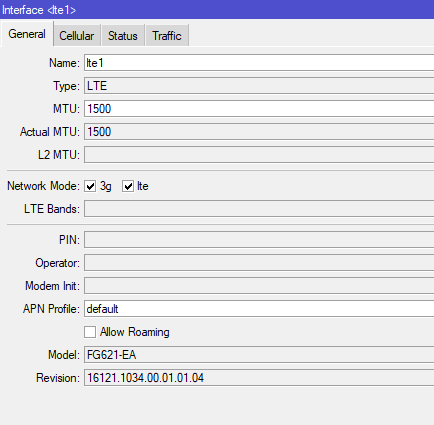Click the PIN input field
The image size is (434, 425).
click(x=259, y=240)
